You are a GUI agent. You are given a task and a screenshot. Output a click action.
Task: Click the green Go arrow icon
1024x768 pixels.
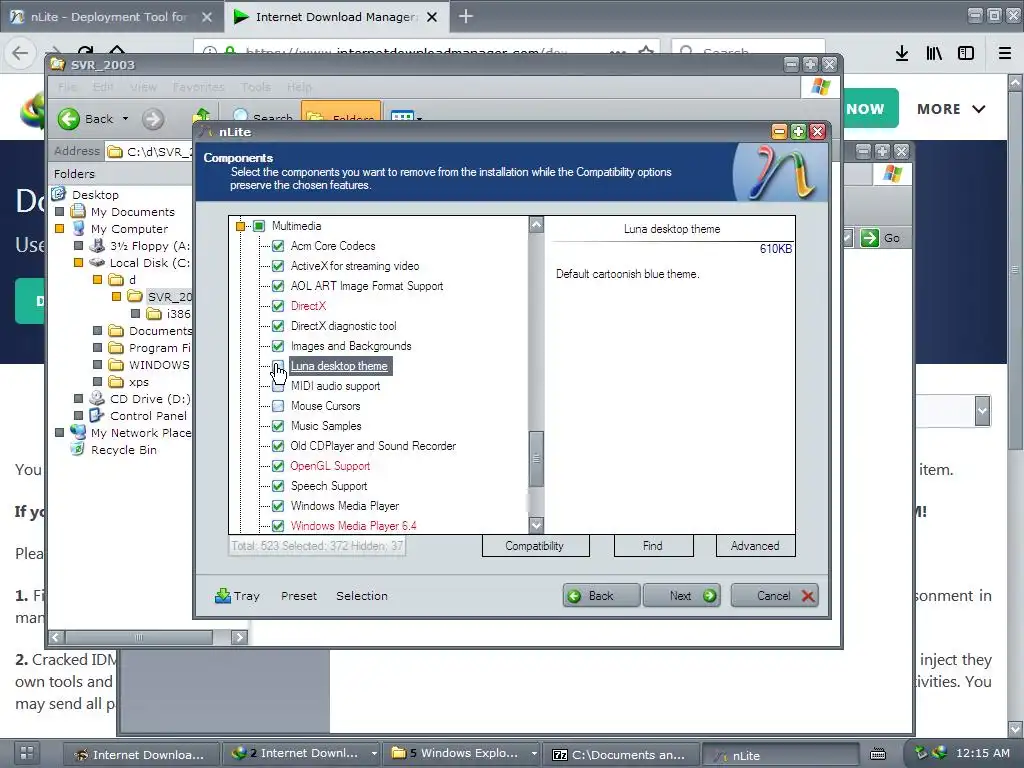[x=869, y=238]
